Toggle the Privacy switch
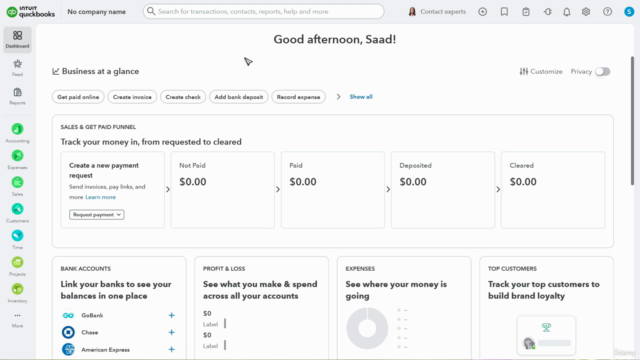 point(602,71)
